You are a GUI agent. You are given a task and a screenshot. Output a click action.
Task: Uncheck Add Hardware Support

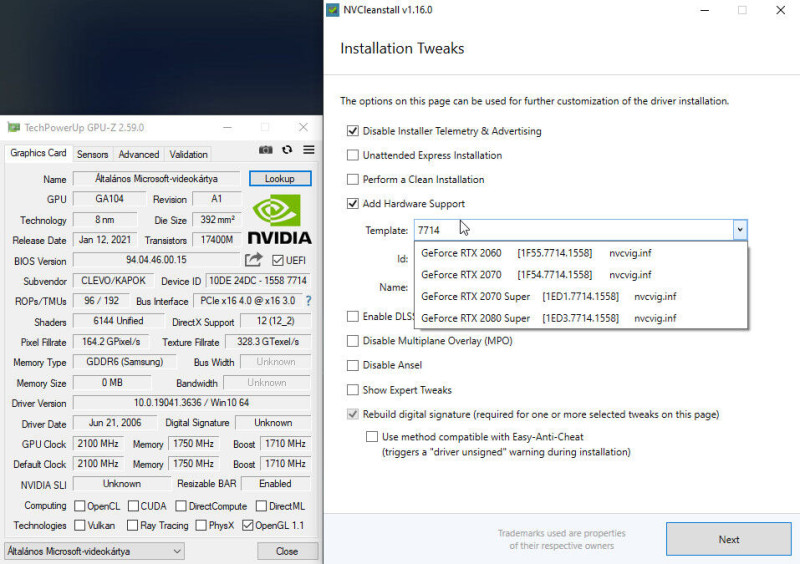point(353,203)
